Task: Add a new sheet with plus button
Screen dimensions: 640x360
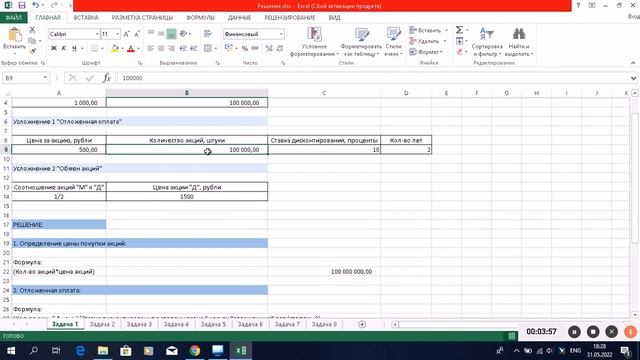Action: 362,324
